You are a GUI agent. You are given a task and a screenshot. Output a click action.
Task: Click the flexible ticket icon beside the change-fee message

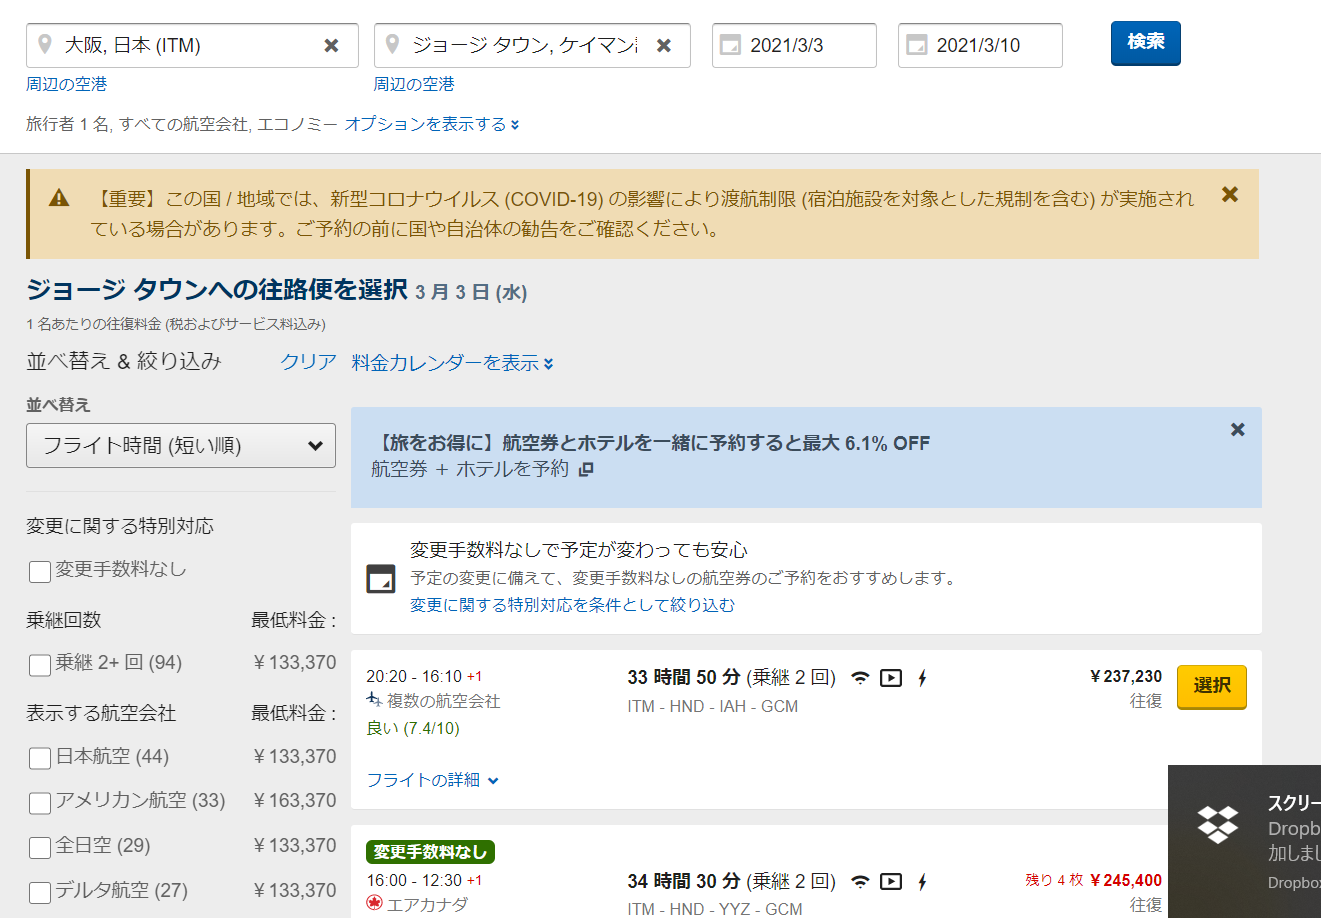[380, 578]
